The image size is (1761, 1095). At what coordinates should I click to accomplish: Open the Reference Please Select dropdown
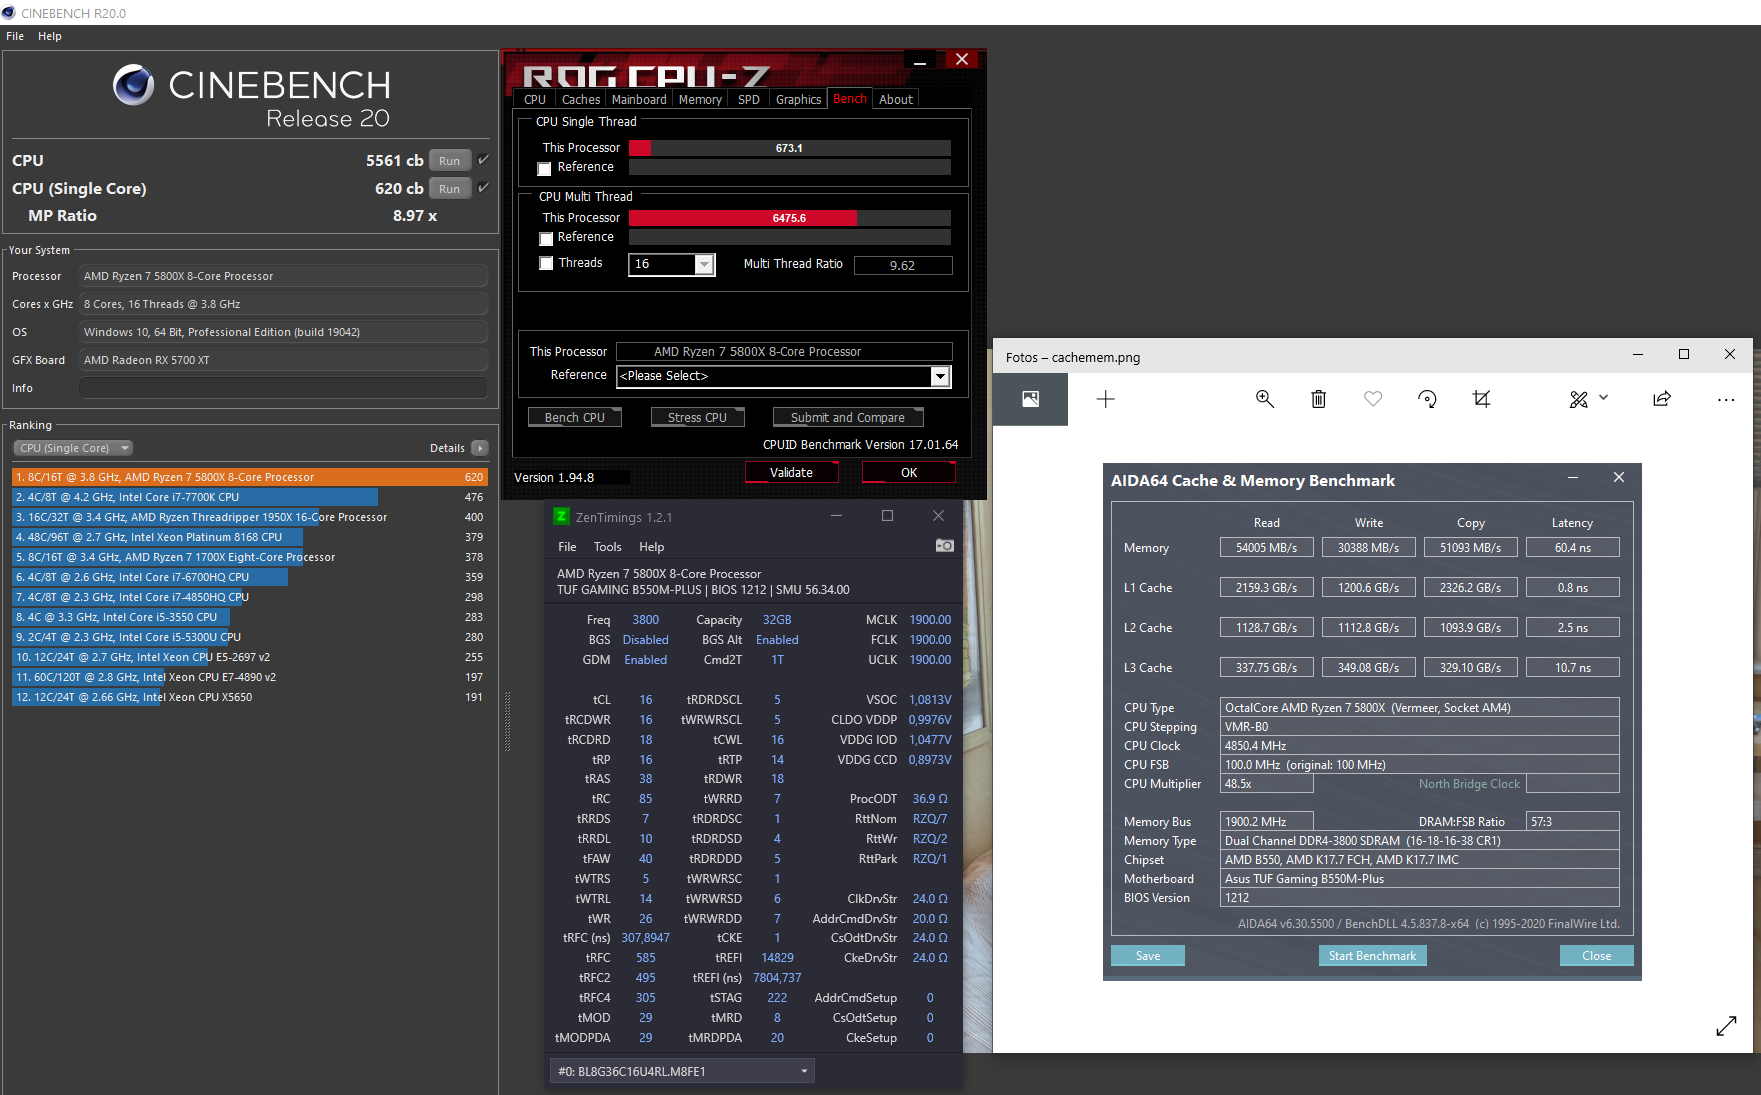click(x=940, y=376)
